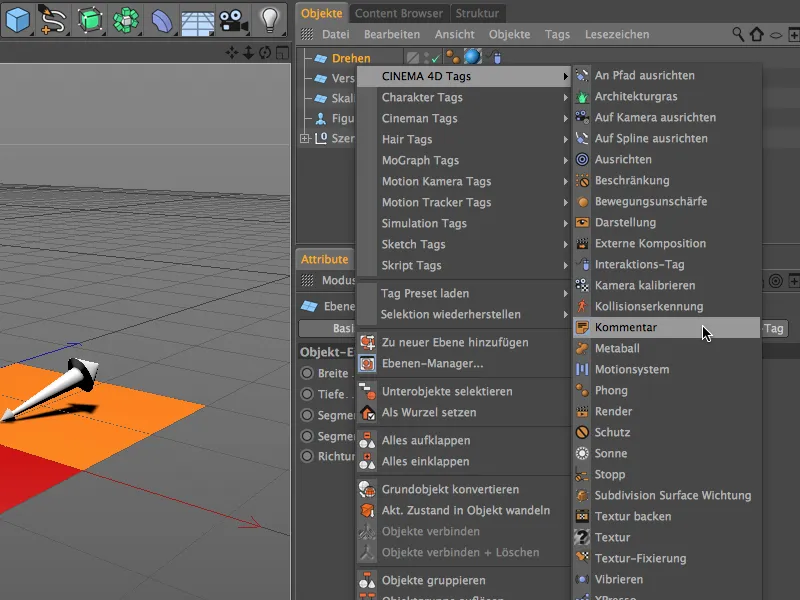This screenshot has width=800, height=600.
Task: Open the green array generator icon
Action: [x=126, y=20]
